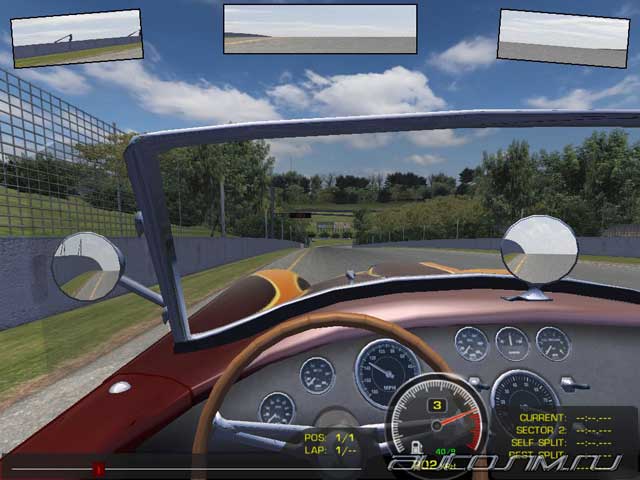Screen dimensions: 640x480
Task: Click the POS: 1/1 position readout
Action: (330, 438)
